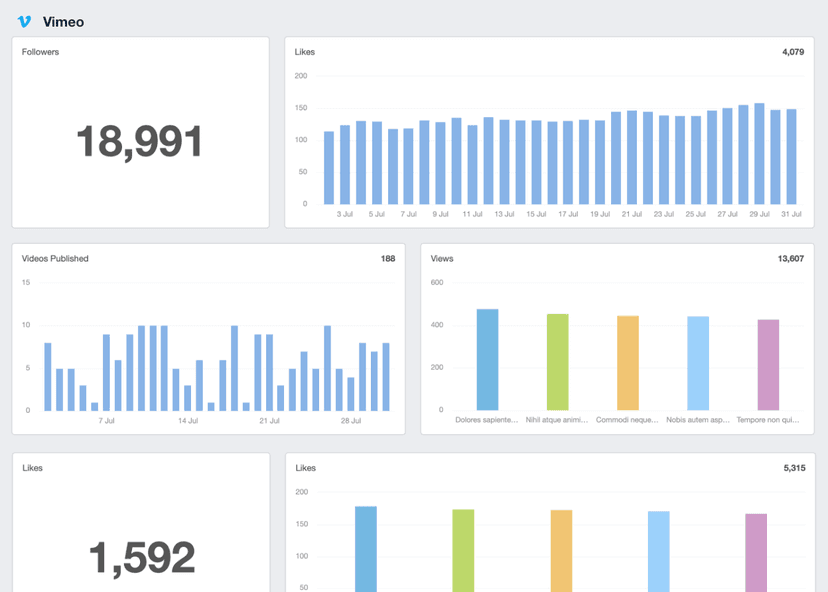Click the 4,079 total in the Likes widget

pyautogui.click(x=791, y=51)
